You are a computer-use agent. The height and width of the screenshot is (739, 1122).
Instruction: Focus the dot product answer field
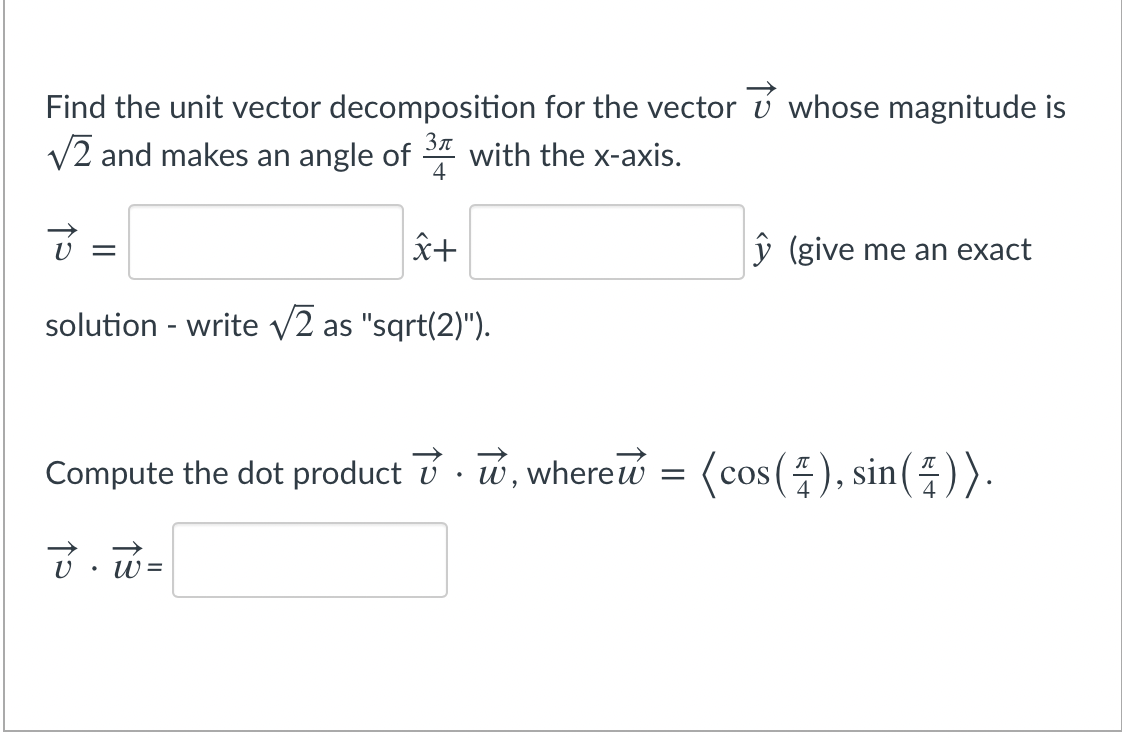(310, 560)
